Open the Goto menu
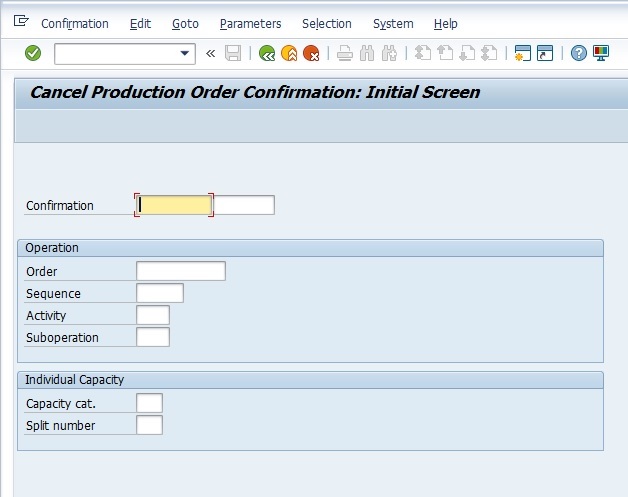The height and width of the screenshot is (497, 628). click(x=185, y=24)
